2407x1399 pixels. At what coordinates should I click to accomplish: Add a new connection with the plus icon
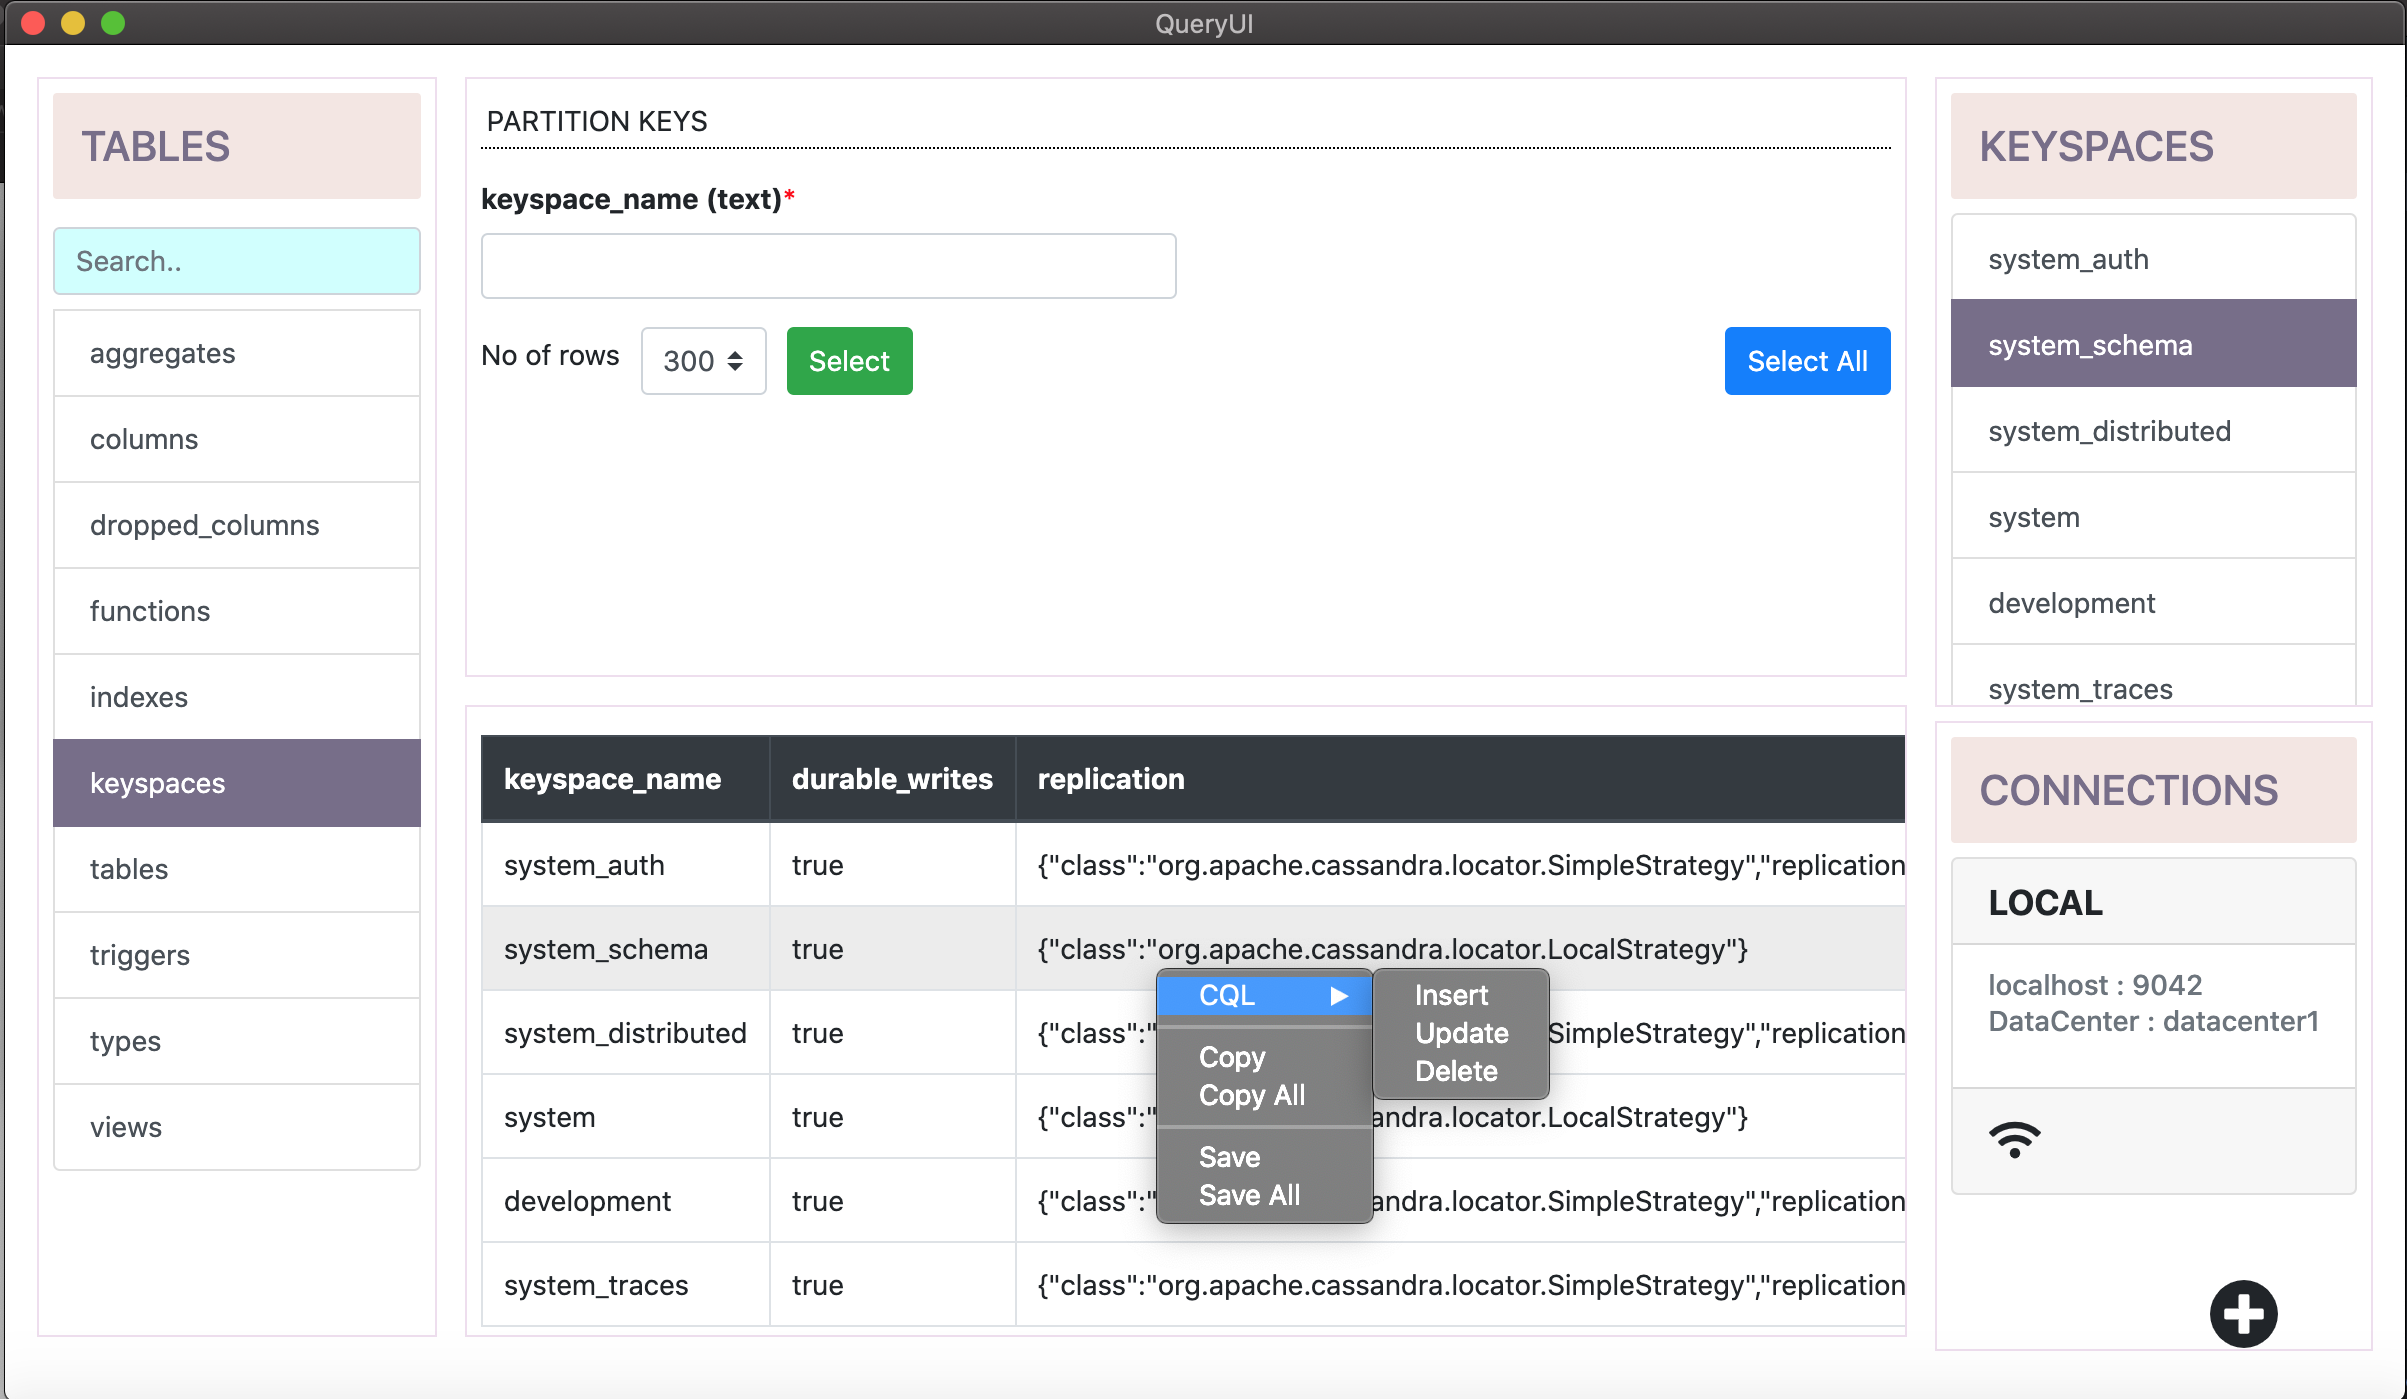[2243, 1313]
